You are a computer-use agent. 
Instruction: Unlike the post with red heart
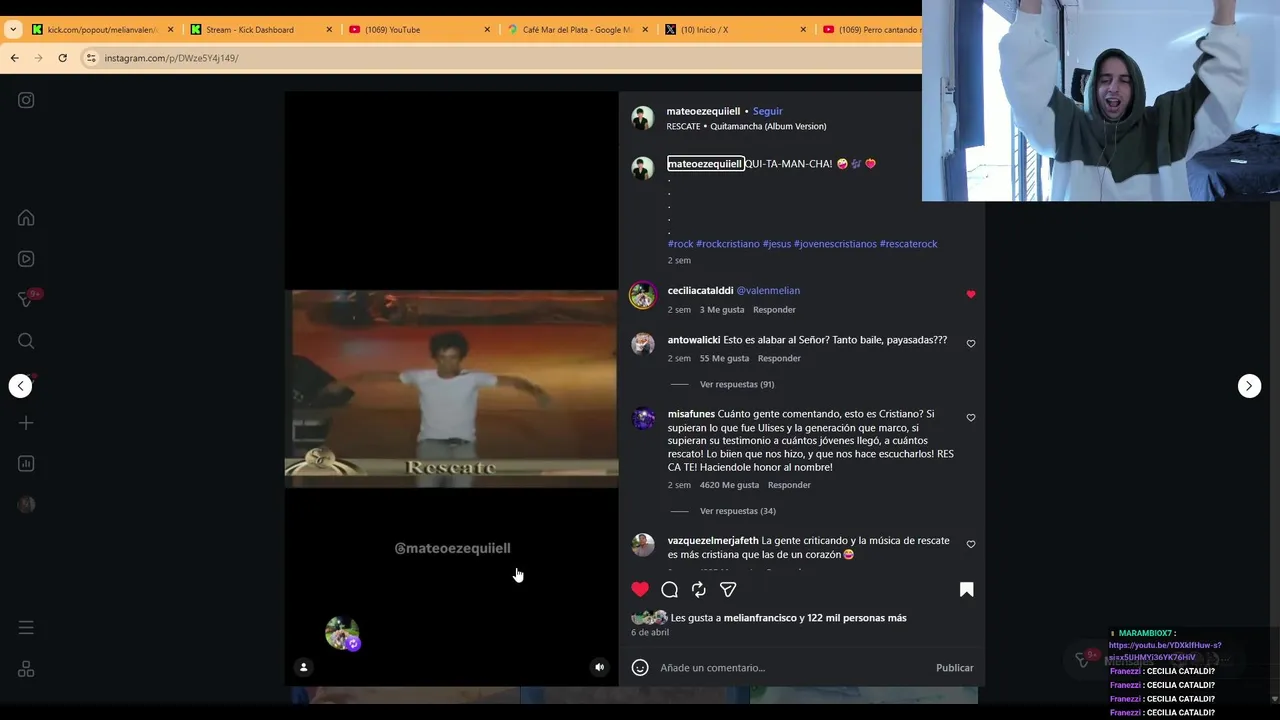click(x=640, y=590)
